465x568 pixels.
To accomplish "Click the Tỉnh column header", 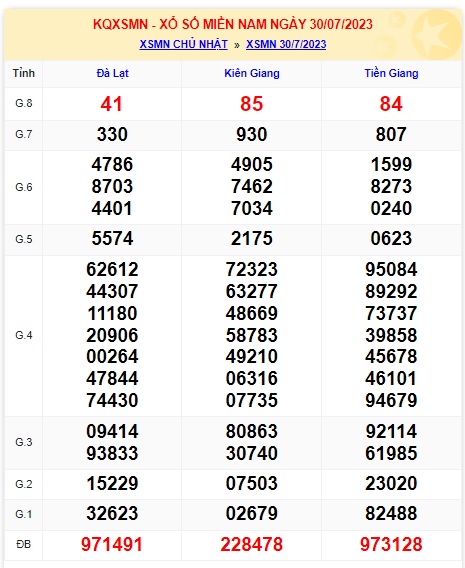I will 24,73.
